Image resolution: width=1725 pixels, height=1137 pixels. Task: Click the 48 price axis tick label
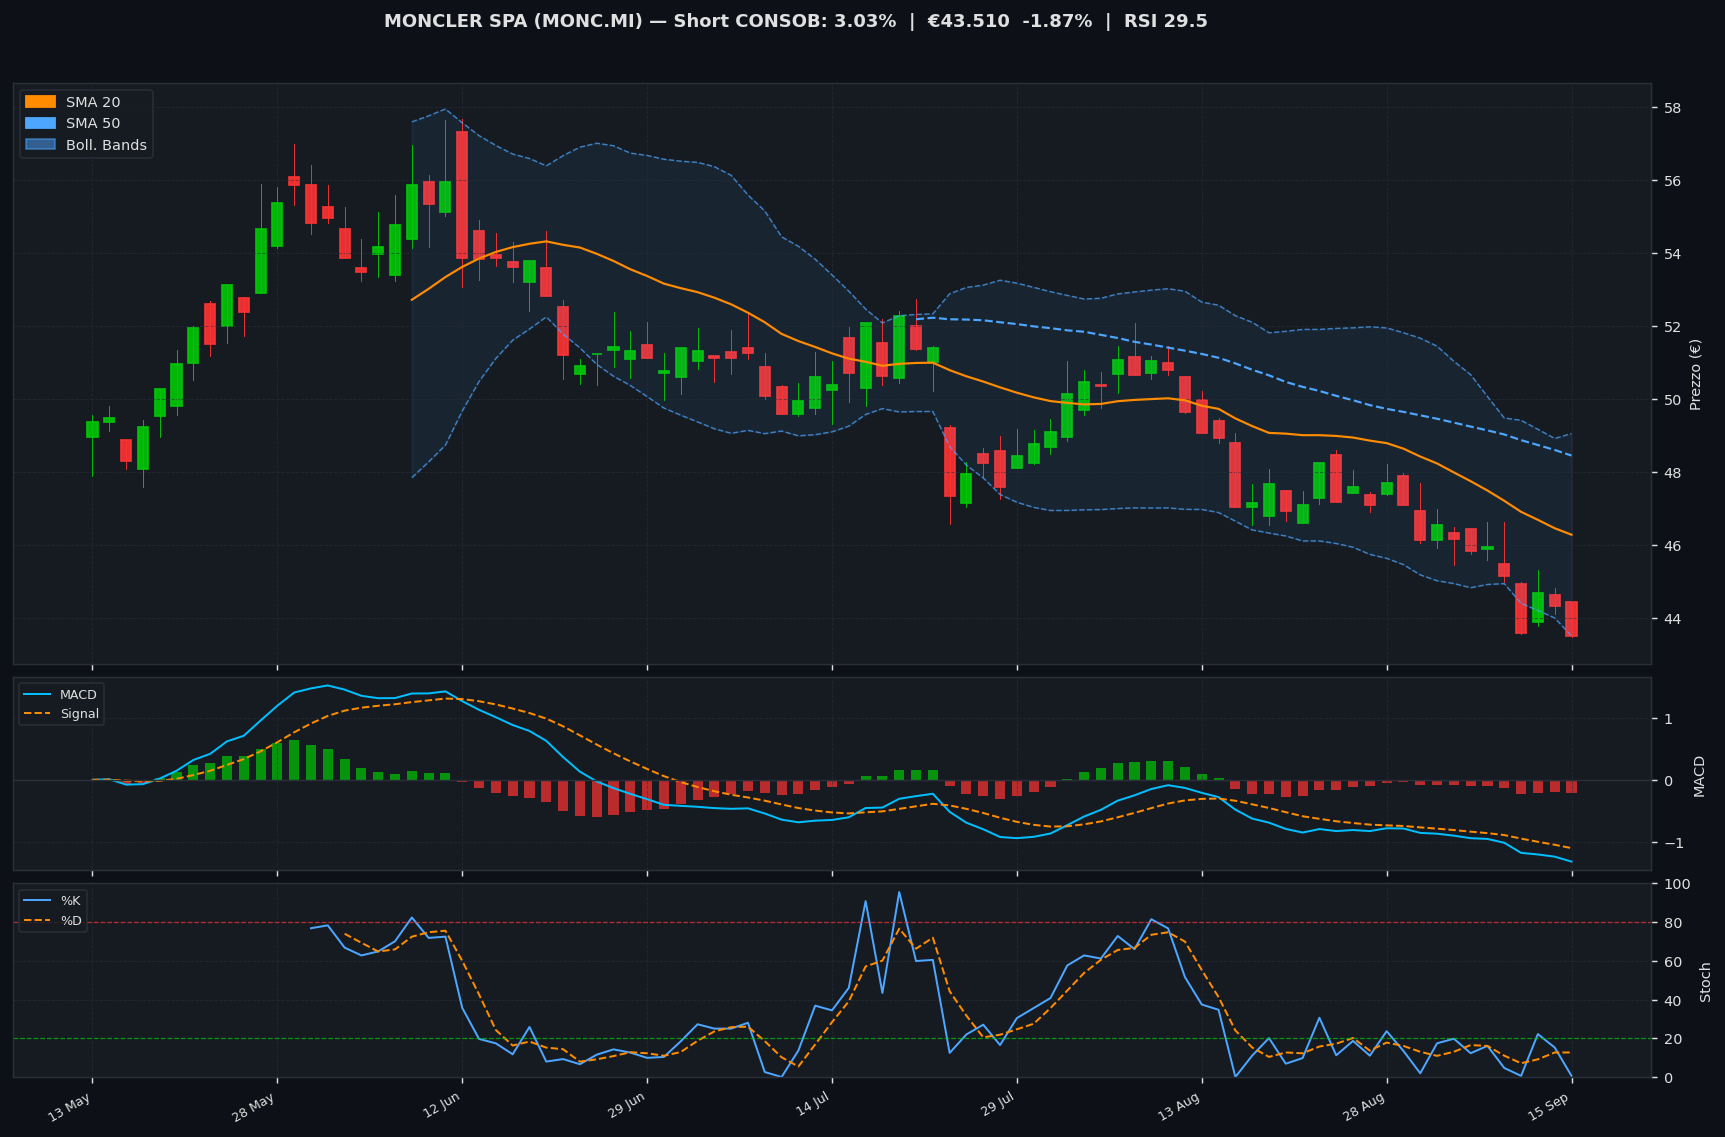tap(1672, 473)
